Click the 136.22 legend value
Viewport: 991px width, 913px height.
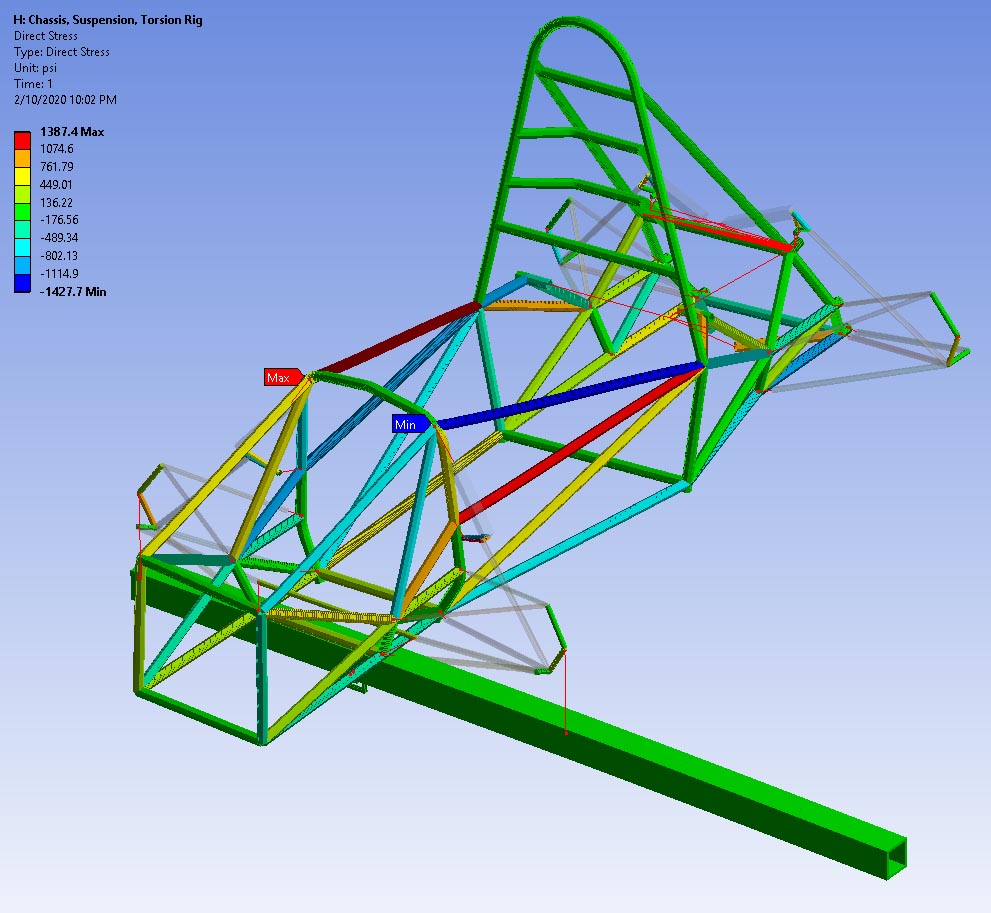(56, 202)
